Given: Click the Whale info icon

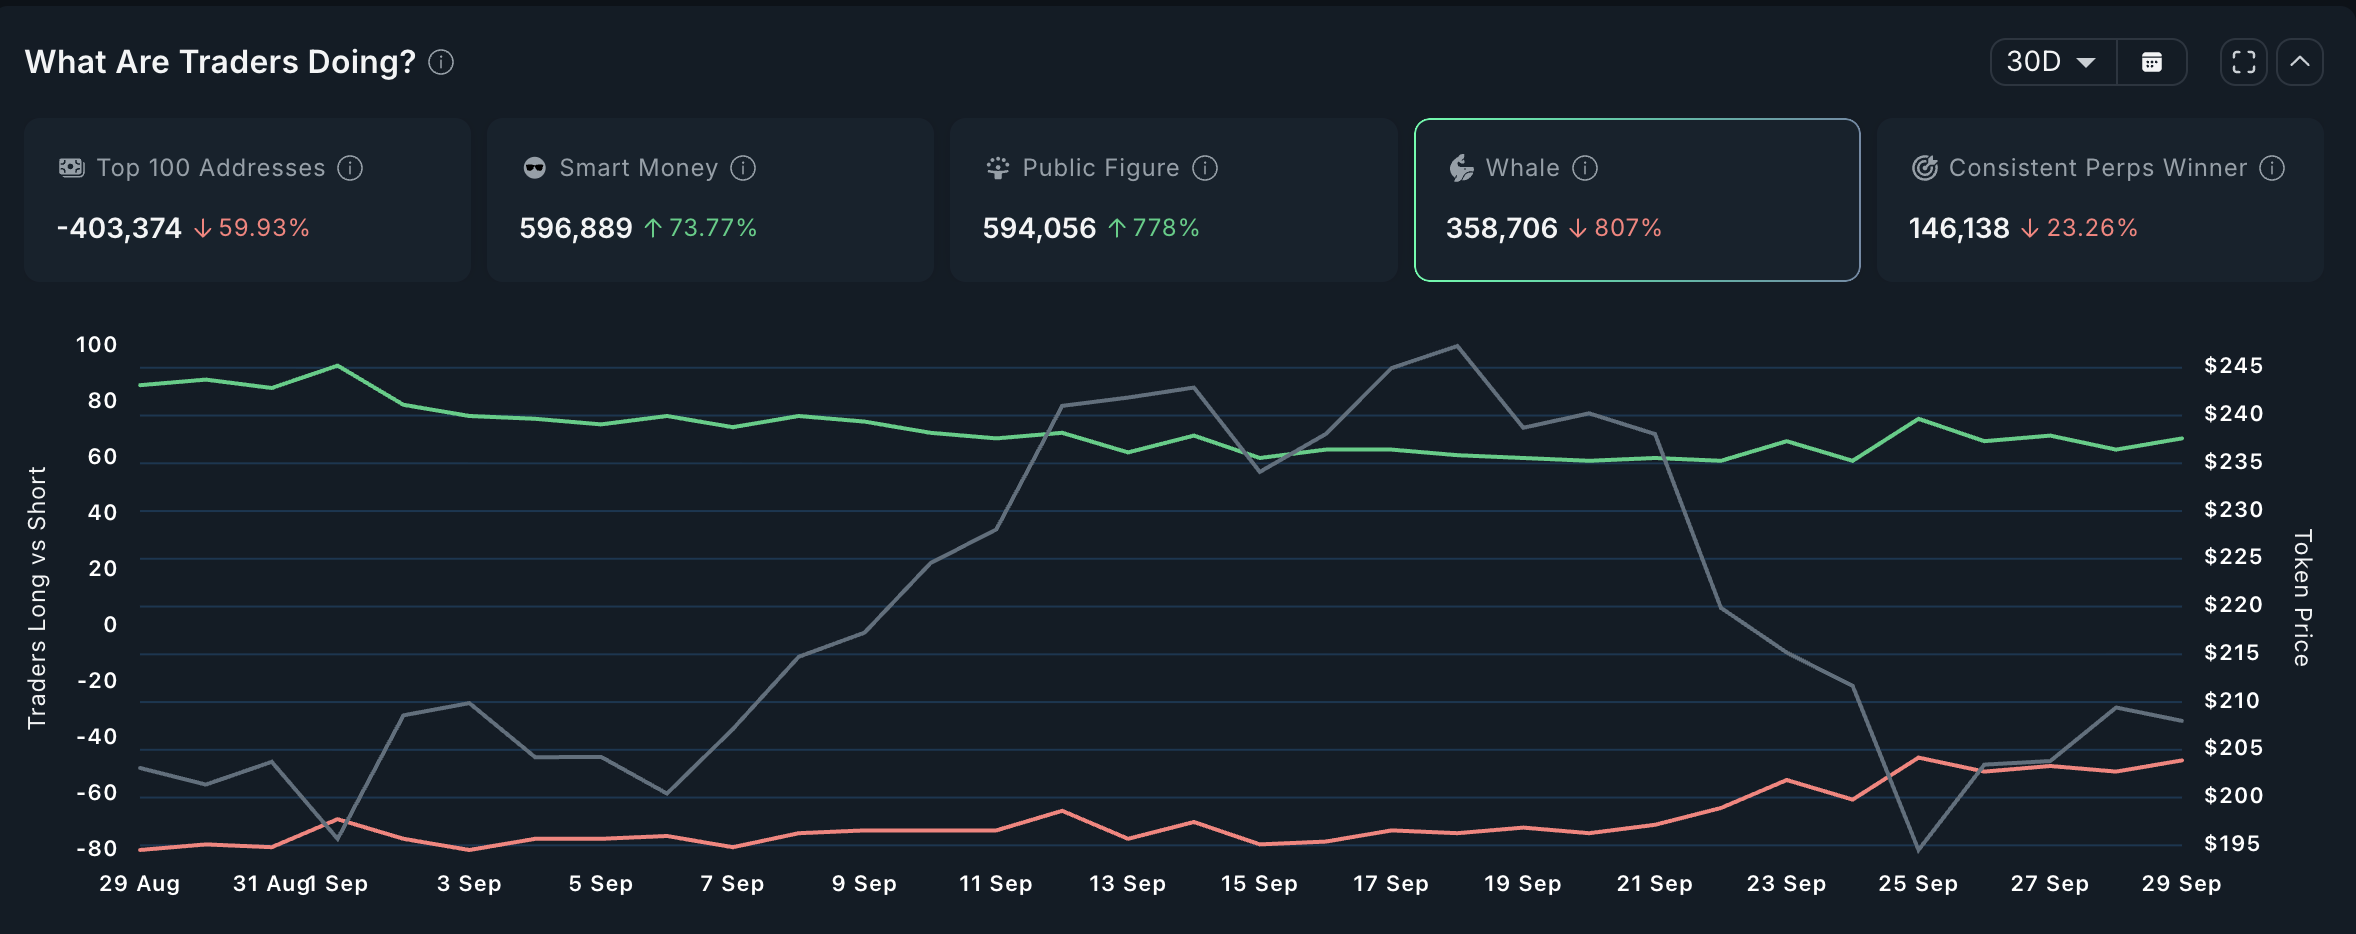Looking at the screenshot, I should point(1585,168).
